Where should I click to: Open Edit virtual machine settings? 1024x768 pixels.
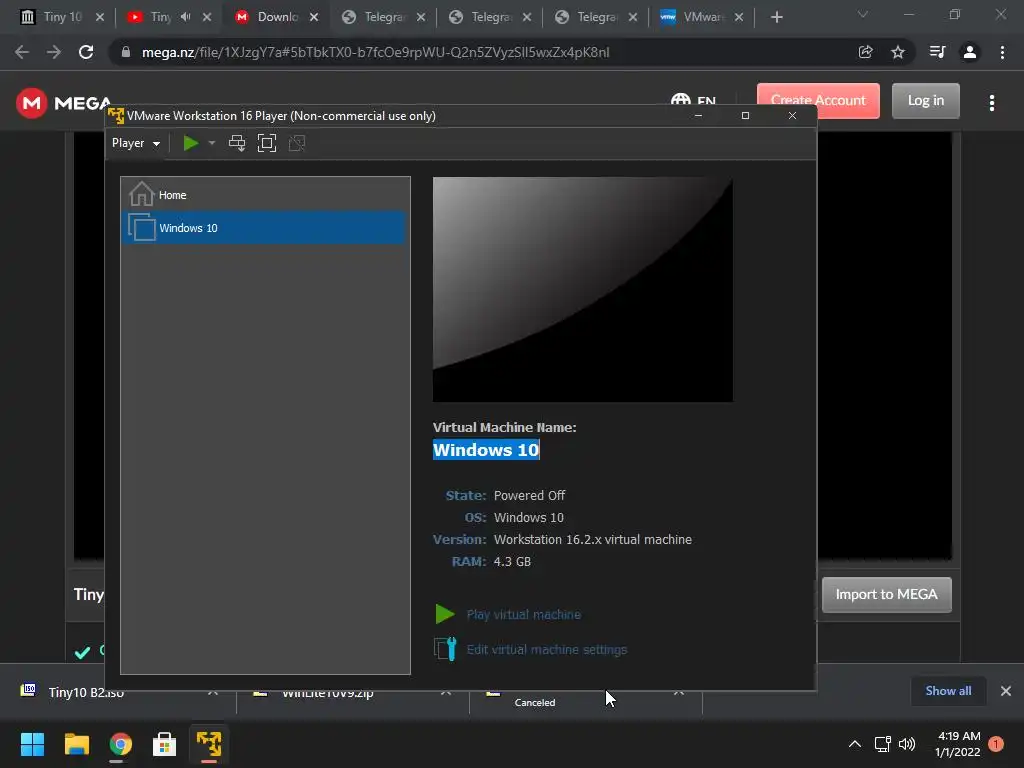pyautogui.click(x=547, y=650)
